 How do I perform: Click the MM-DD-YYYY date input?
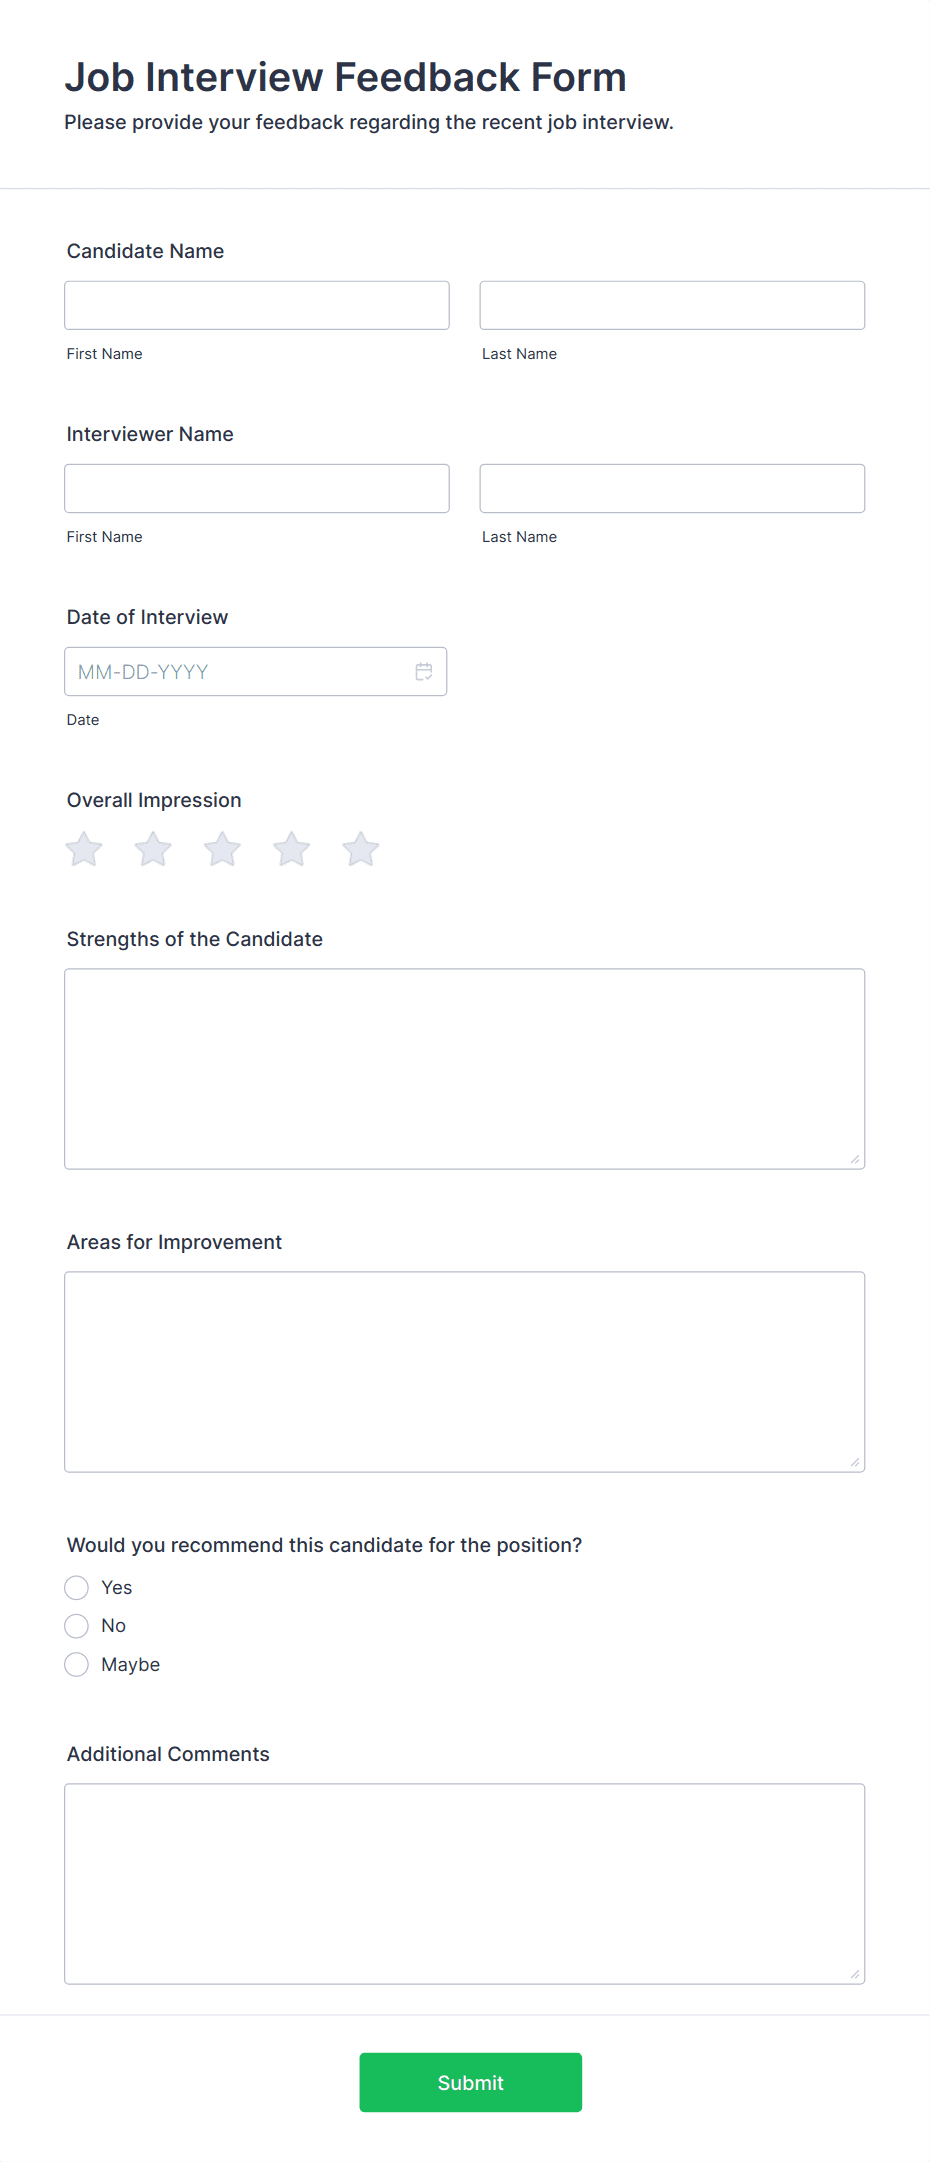256,671
